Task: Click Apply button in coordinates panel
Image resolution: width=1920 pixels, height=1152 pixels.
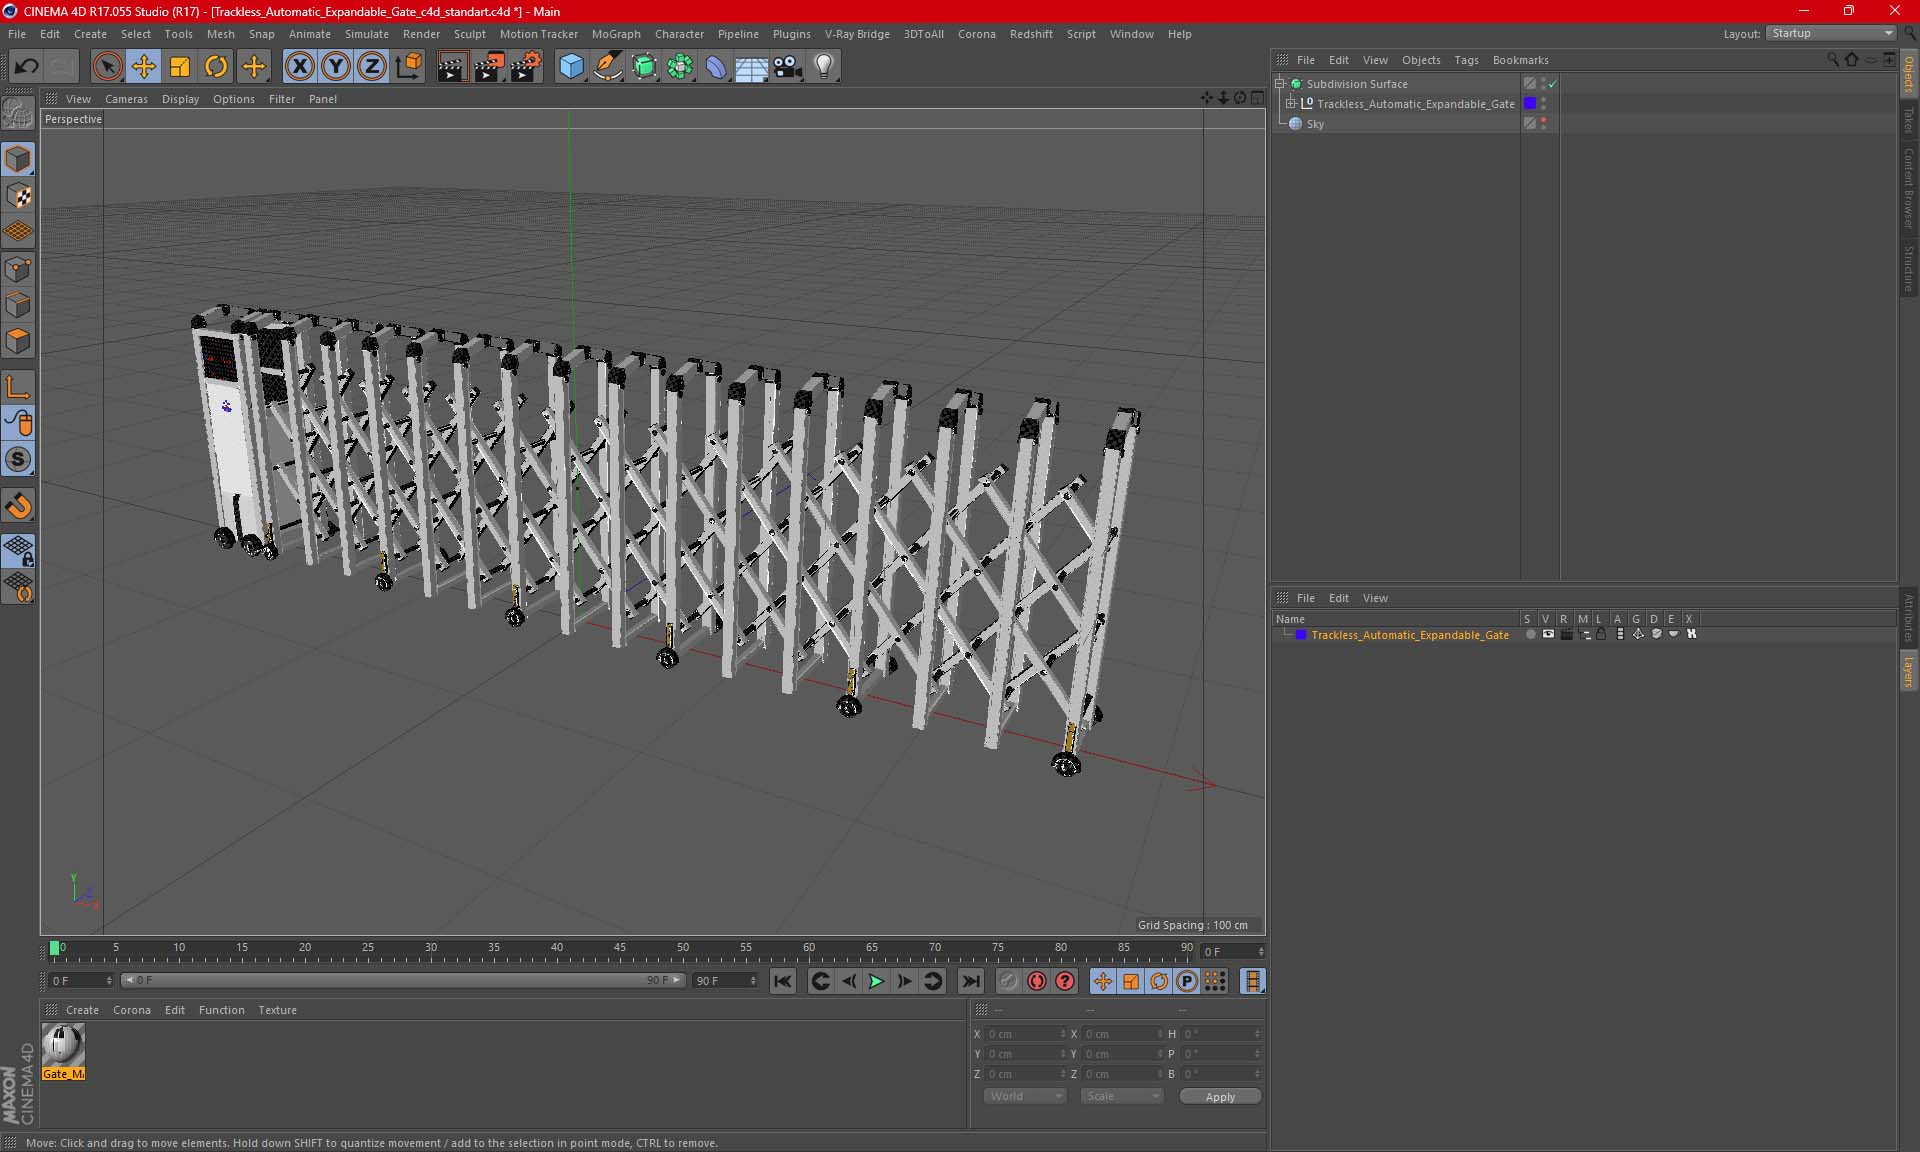Action: [x=1219, y=1096]
